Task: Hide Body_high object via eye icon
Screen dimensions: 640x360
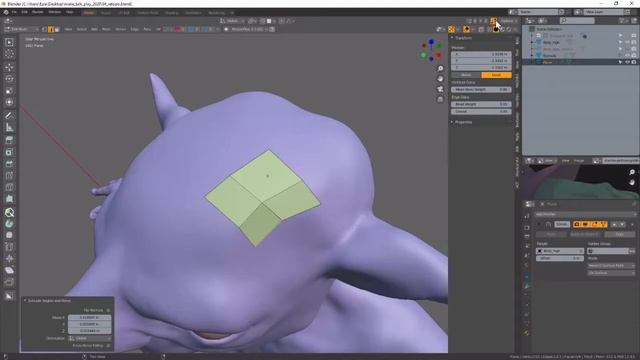Action: pyautogui.click(x=627, y=42)
